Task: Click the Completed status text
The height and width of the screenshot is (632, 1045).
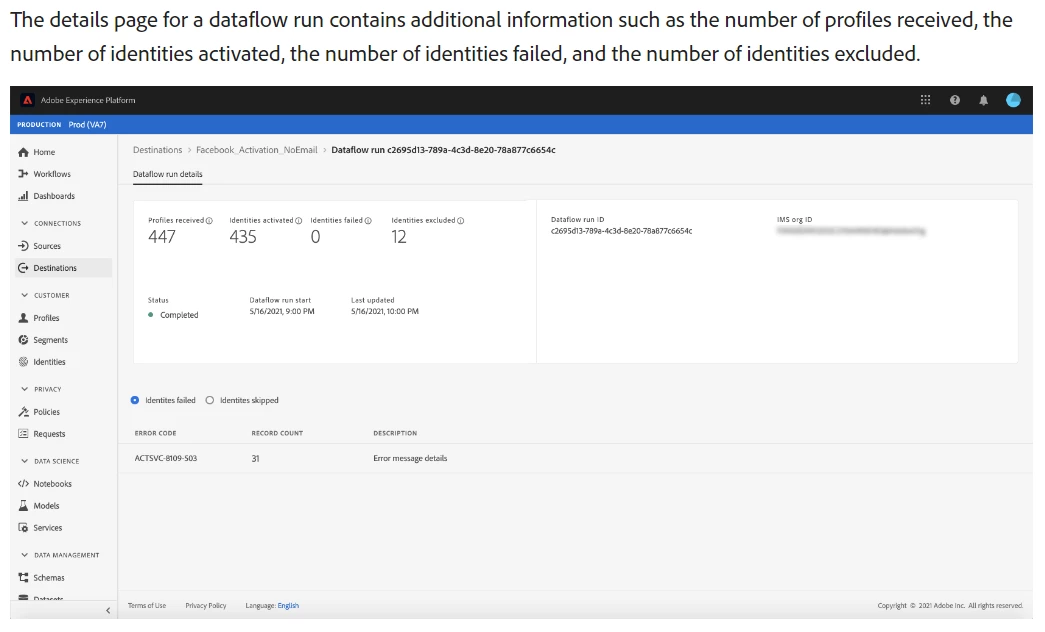Action: click(179, 315)
